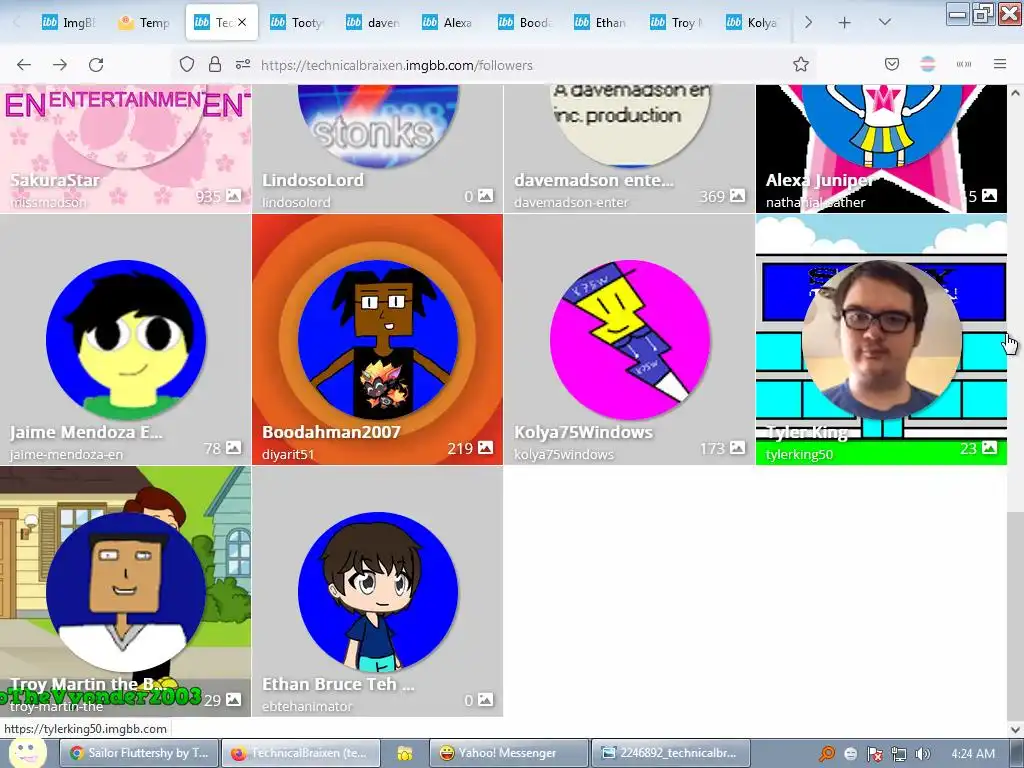The image size is (1024, 768).
Task: Reload the current page
Action: coord(96,64)
